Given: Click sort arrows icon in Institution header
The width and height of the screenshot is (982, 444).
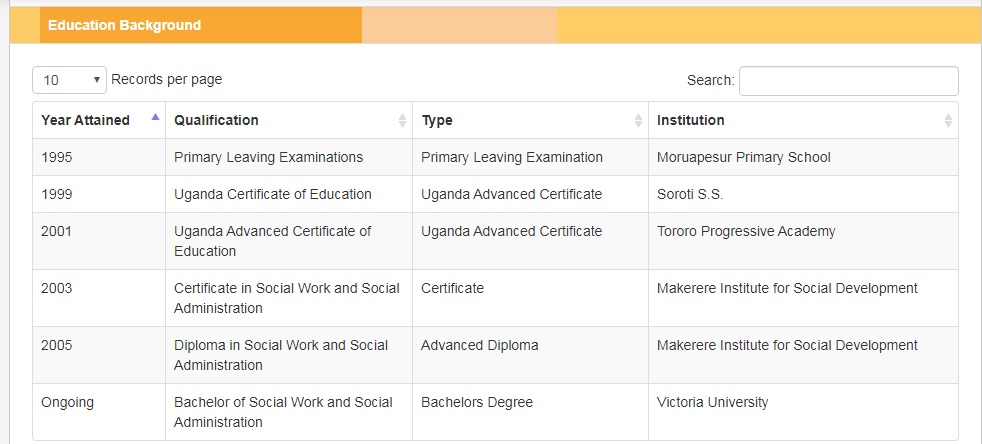Looking at the screenshot, I should pos(948,120).
